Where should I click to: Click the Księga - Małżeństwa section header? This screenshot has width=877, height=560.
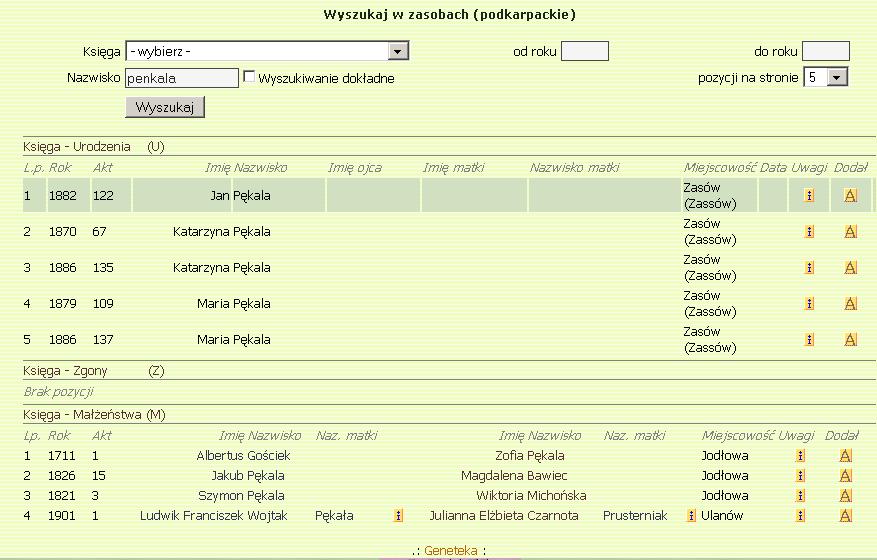coord(94,415)
